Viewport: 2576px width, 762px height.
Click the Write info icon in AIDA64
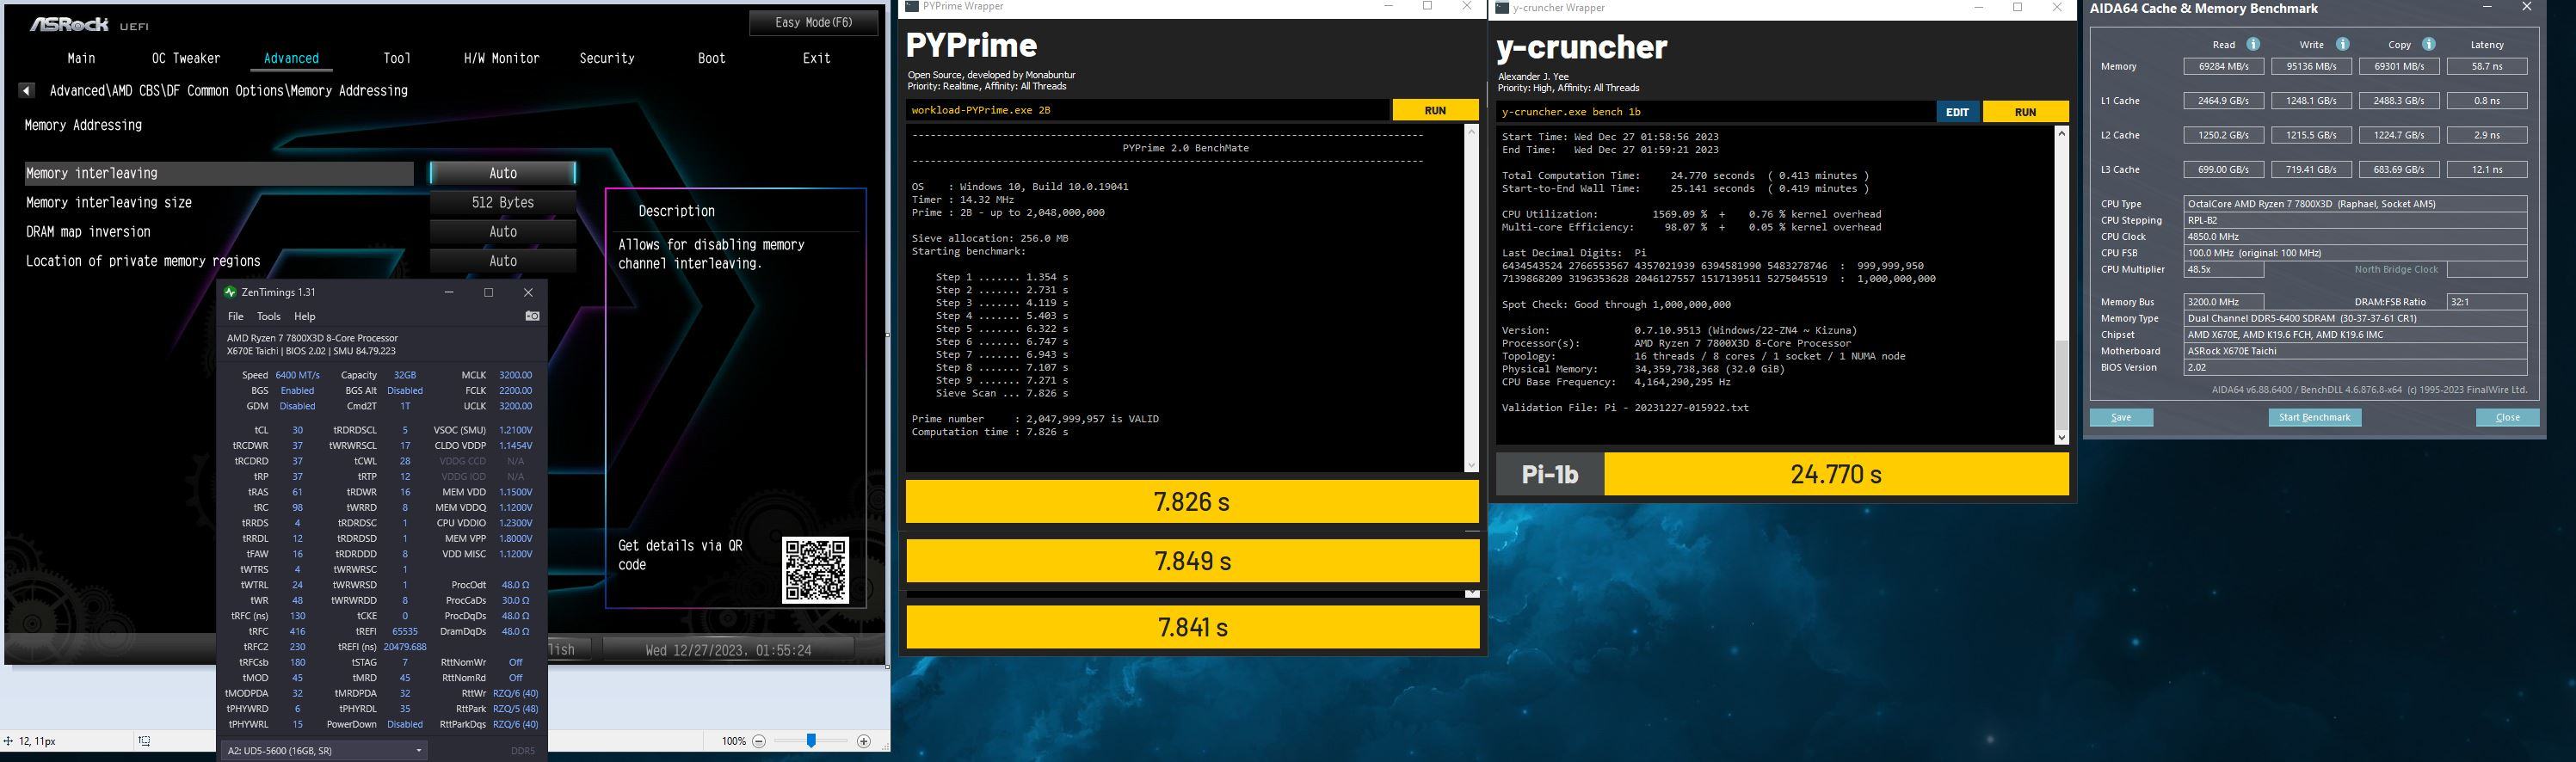(2342, 44)
